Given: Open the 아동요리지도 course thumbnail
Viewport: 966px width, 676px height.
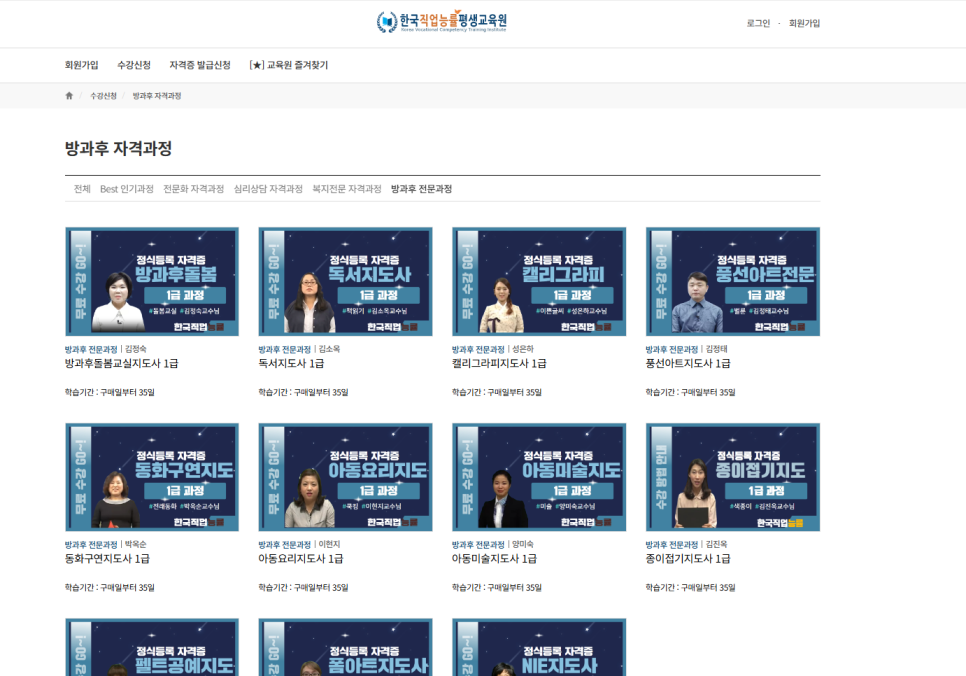Looking at the screenshot, I should point(346,477).
